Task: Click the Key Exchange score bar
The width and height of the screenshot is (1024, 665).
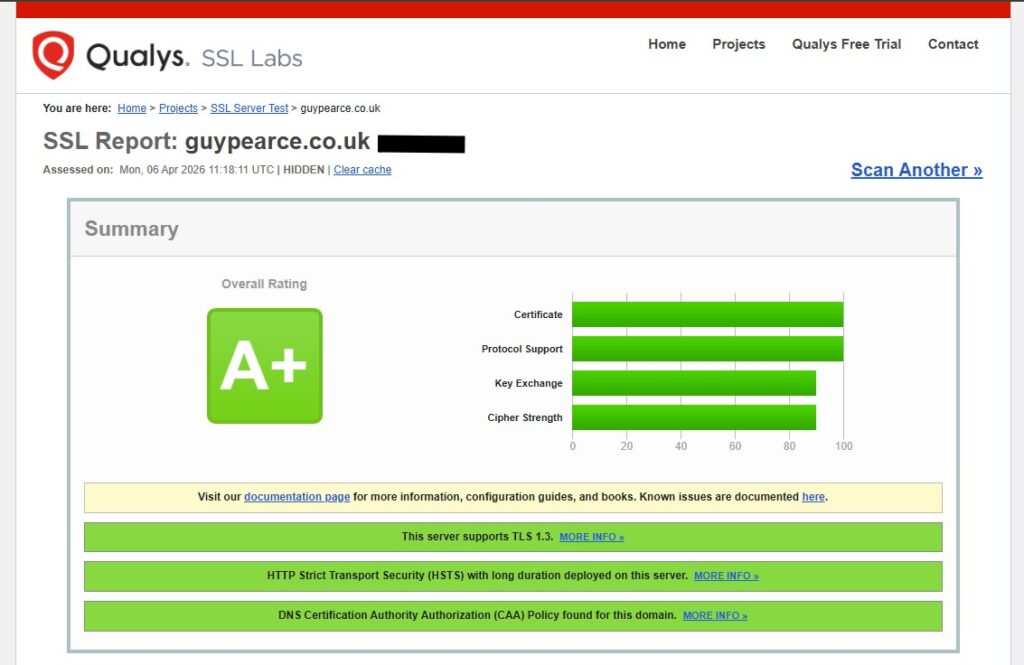Action: tap(694, 383)
